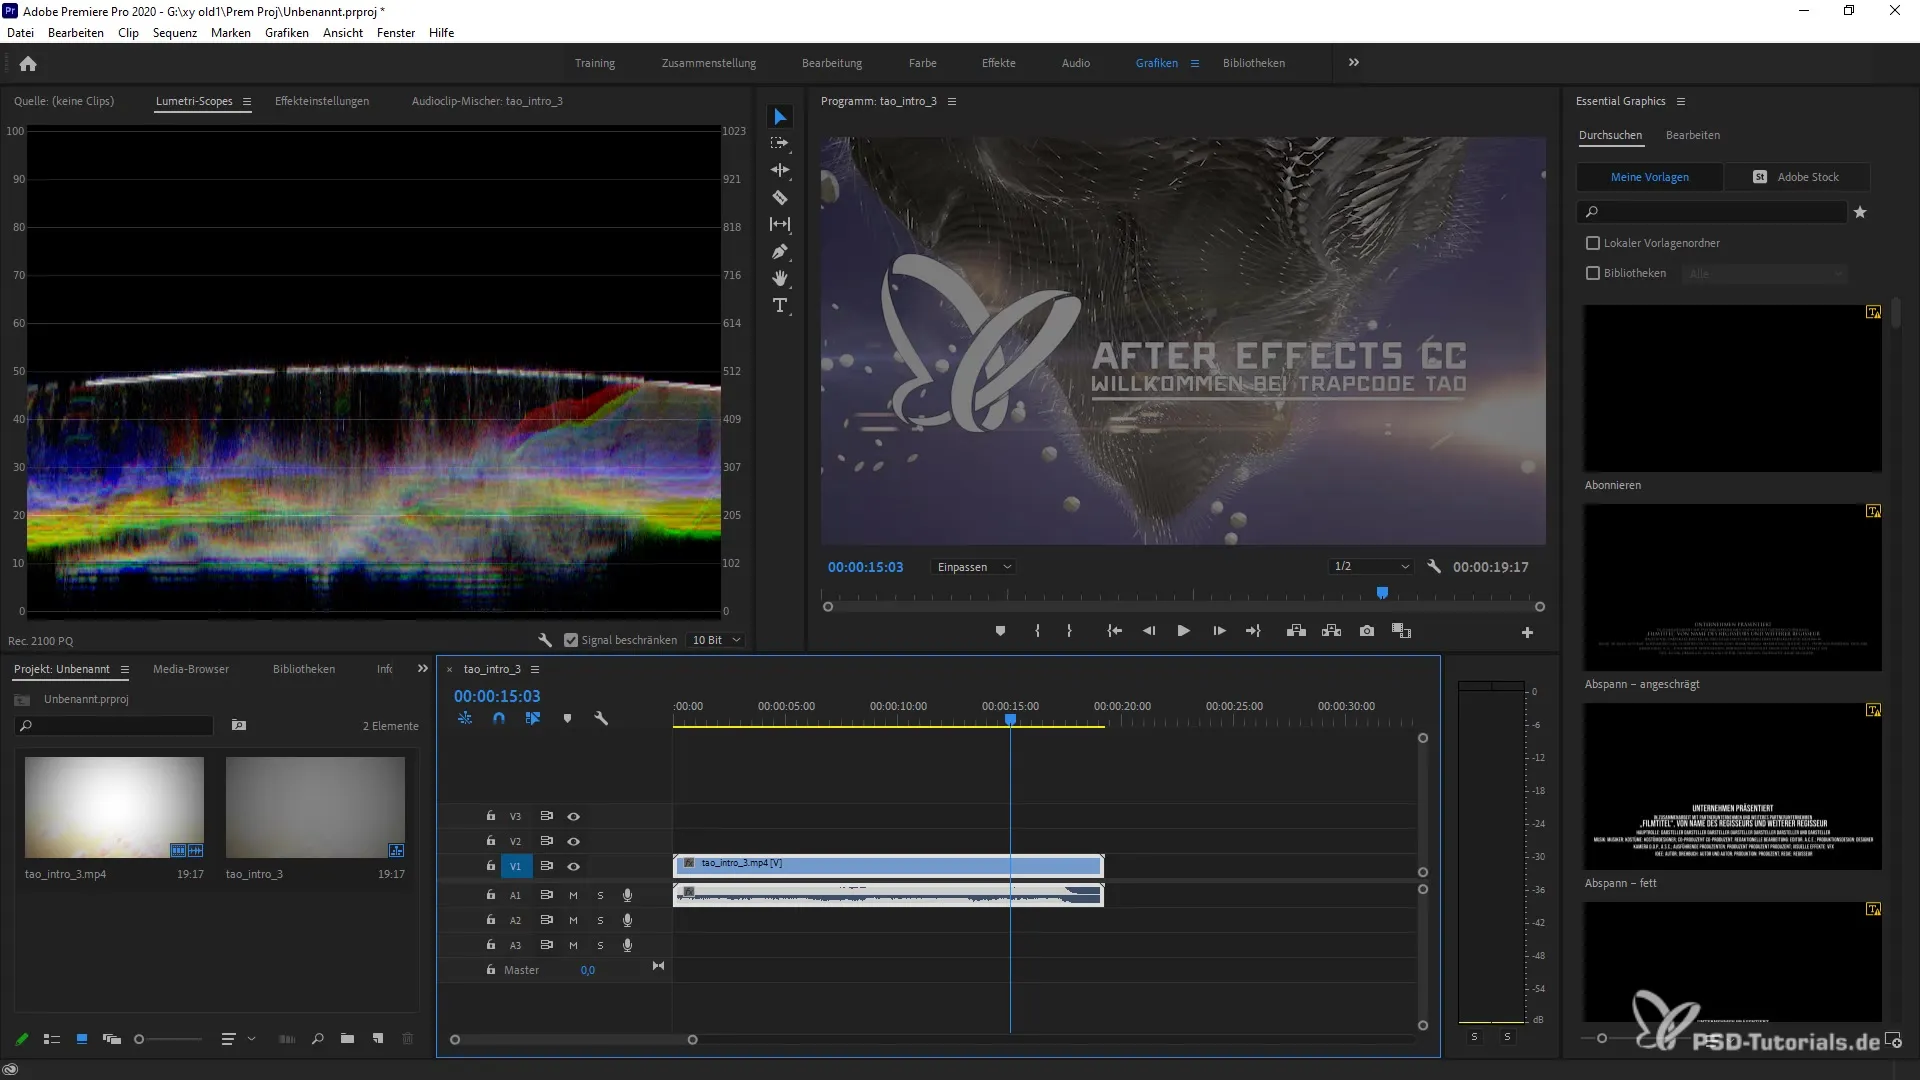
Task: Click the Button Editor plus icon
Action: [1527, 632]
